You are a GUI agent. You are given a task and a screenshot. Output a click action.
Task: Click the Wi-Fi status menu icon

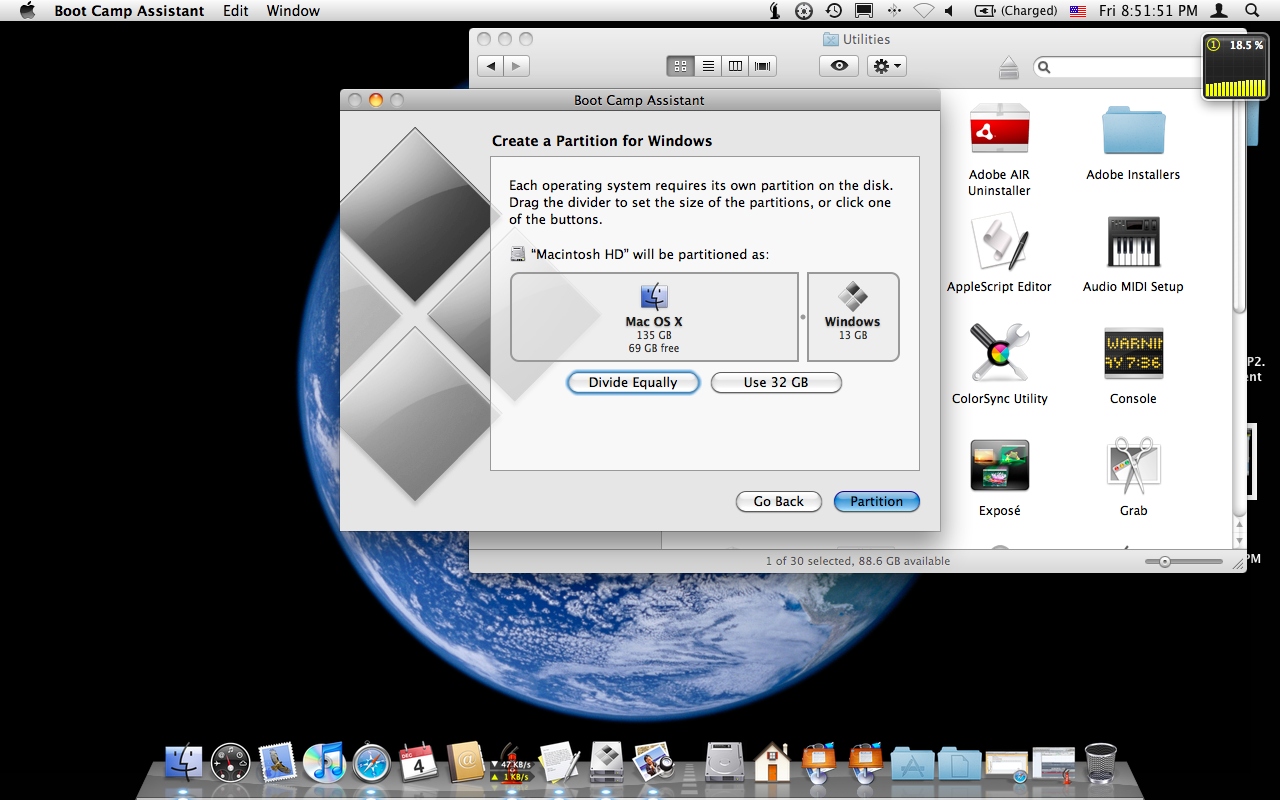click(924, 11)
